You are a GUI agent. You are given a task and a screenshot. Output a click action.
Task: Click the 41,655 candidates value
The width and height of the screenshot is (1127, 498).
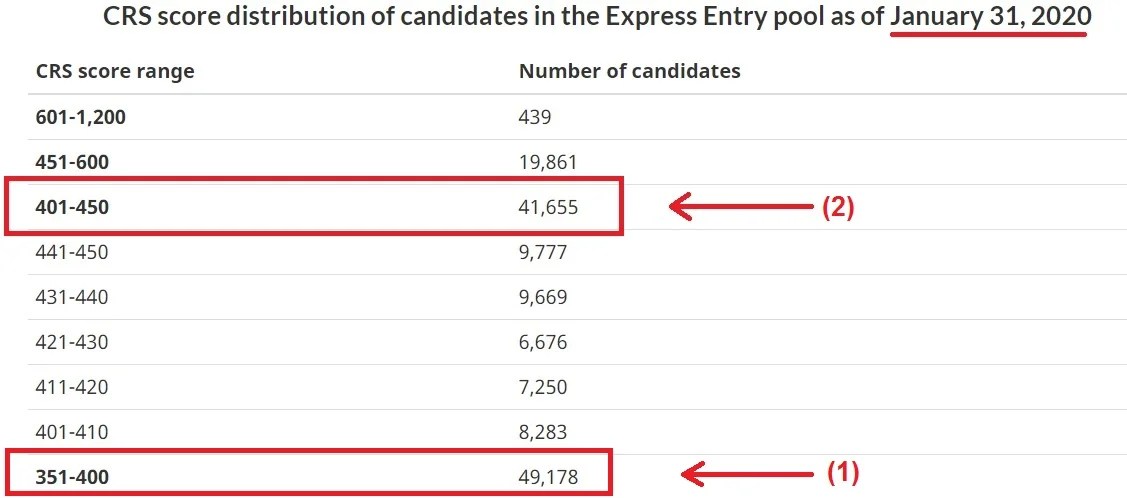(x=548, y=207)
